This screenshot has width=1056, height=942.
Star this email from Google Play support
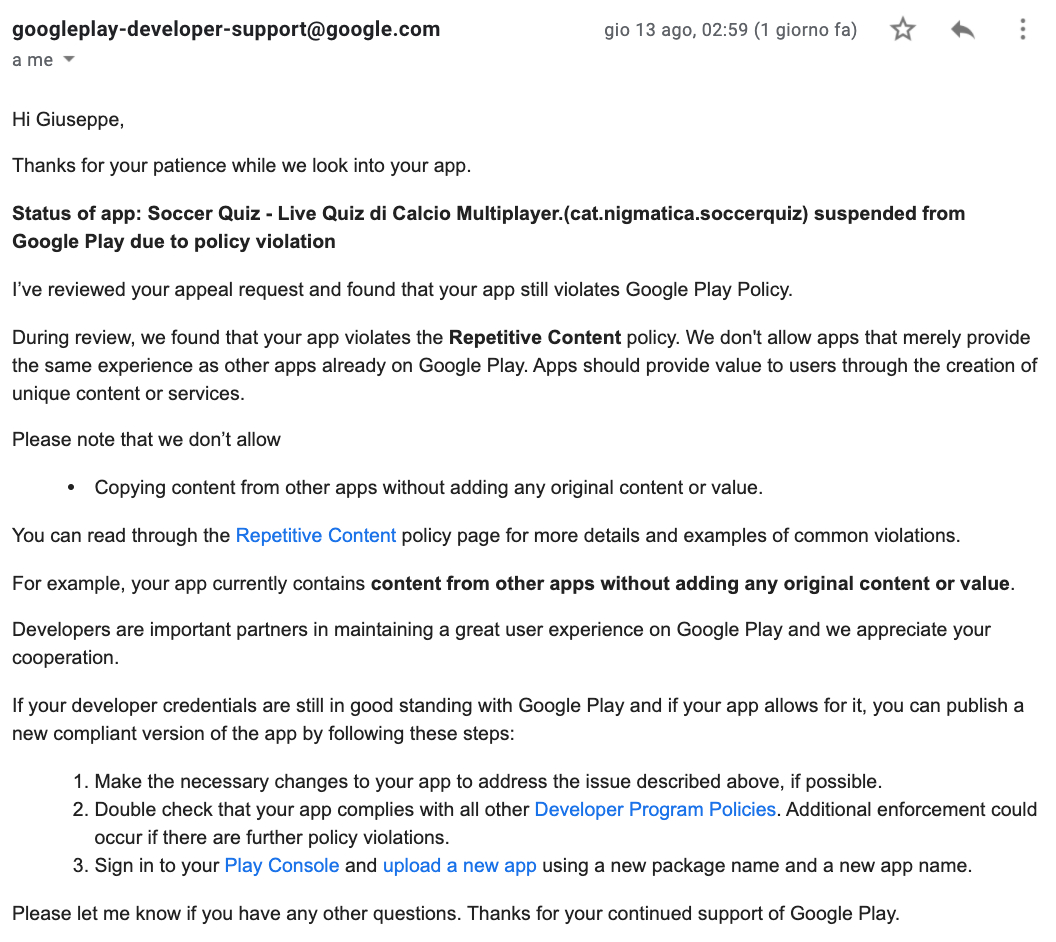[902, 29]
